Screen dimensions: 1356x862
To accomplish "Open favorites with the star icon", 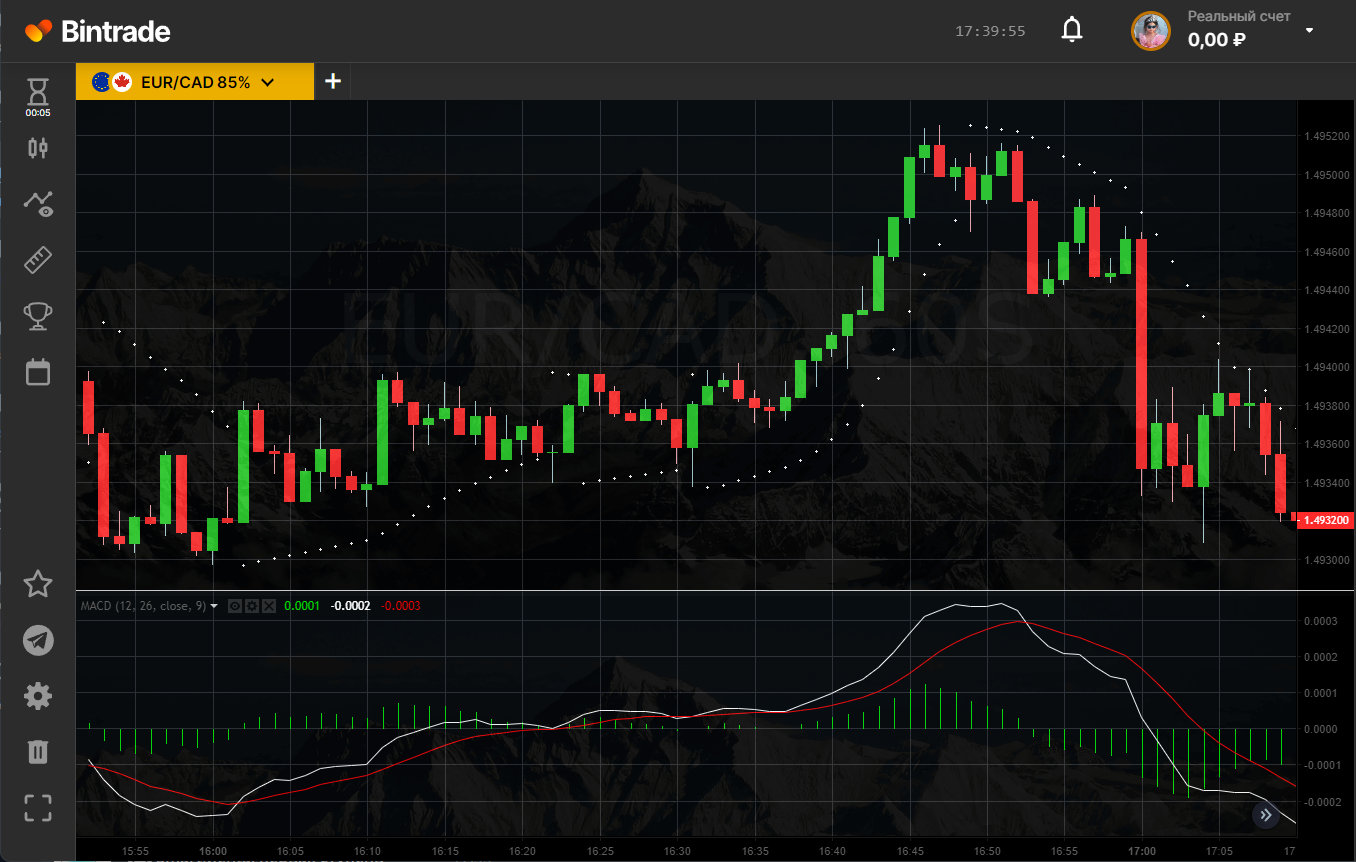I will coord(38,584).
